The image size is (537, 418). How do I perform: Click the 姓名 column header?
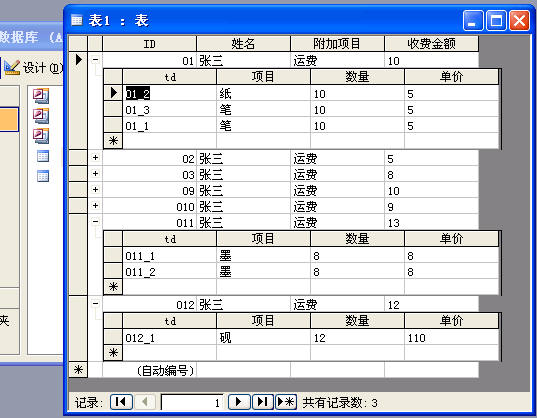coord(243,44)
